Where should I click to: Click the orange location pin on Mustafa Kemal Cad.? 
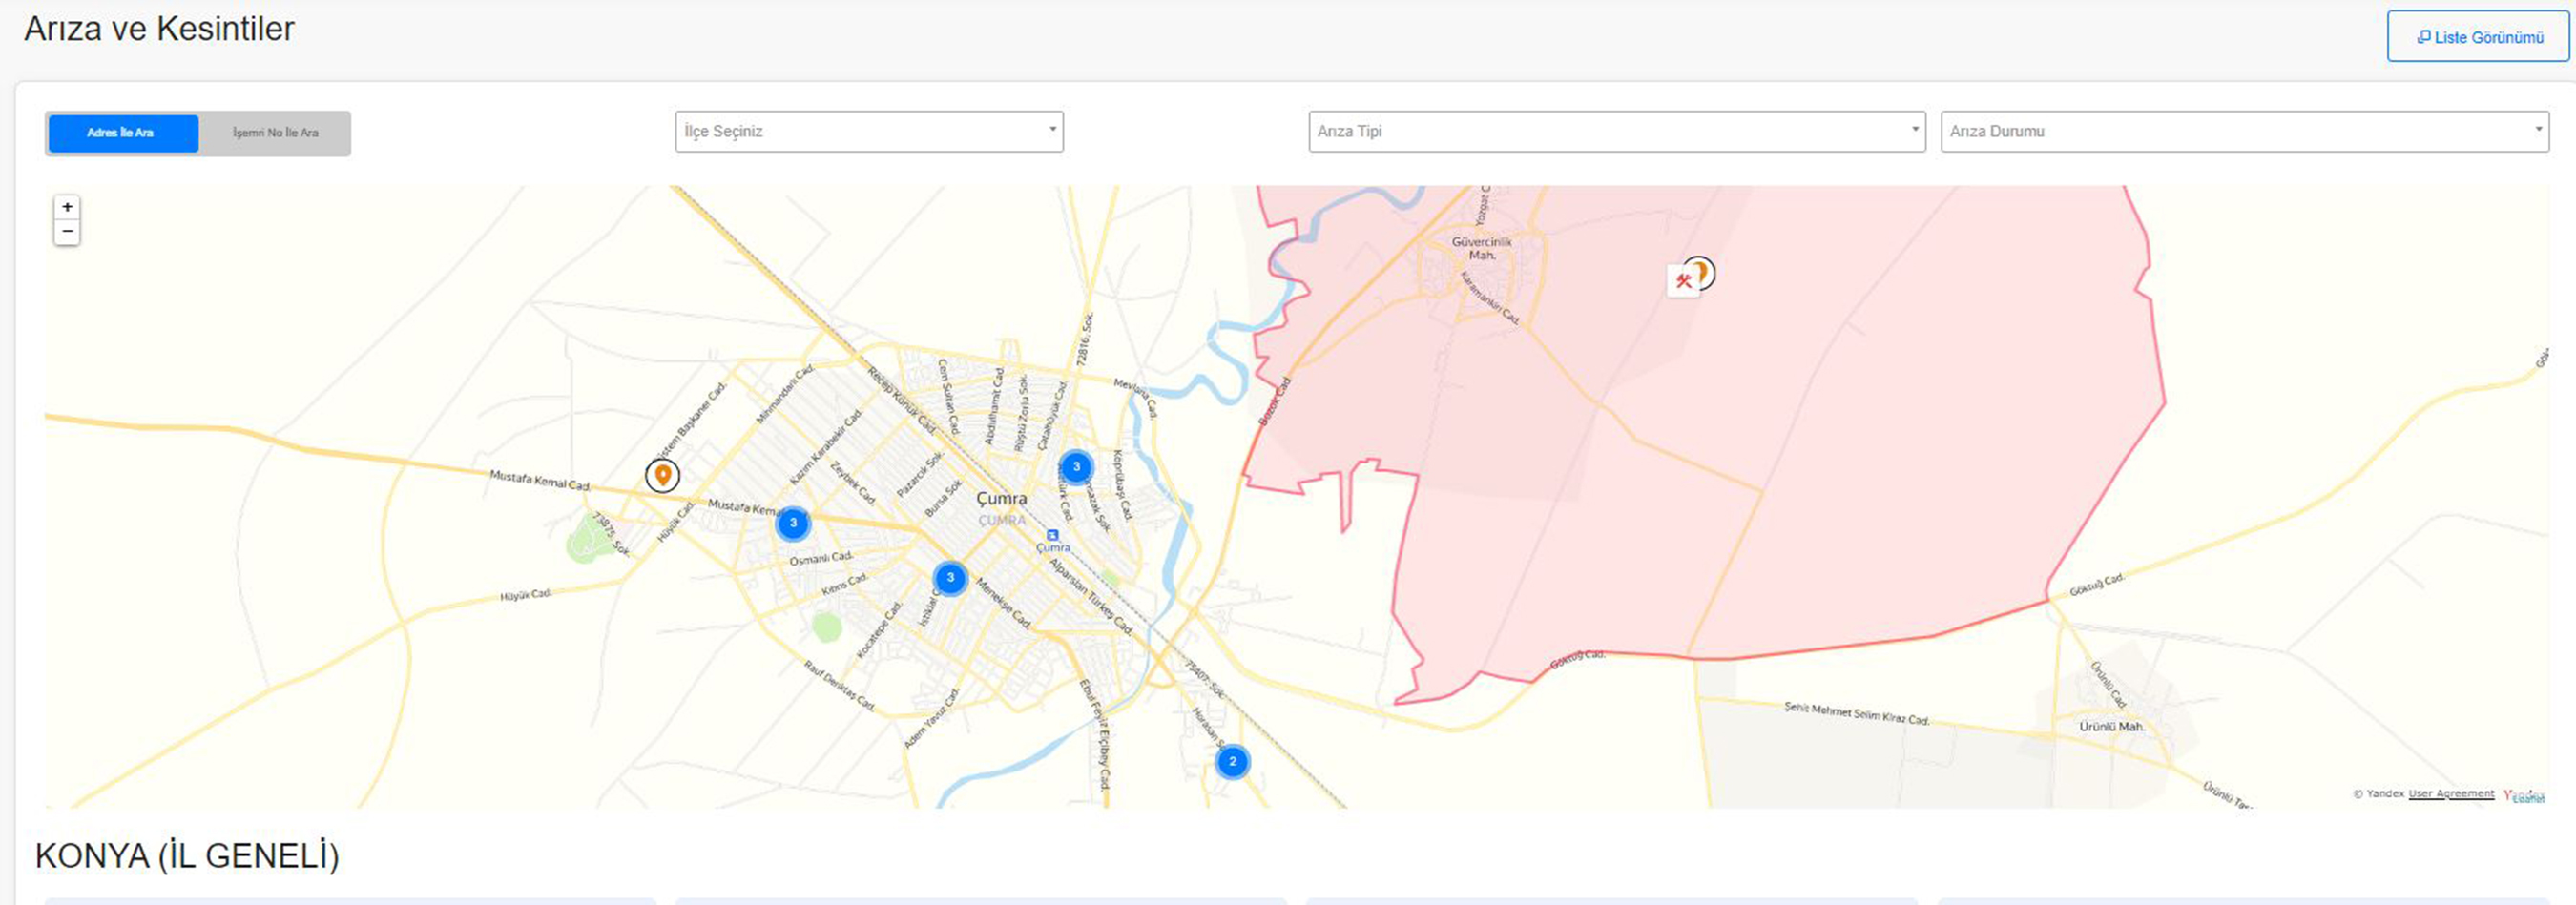coord(662,475)
